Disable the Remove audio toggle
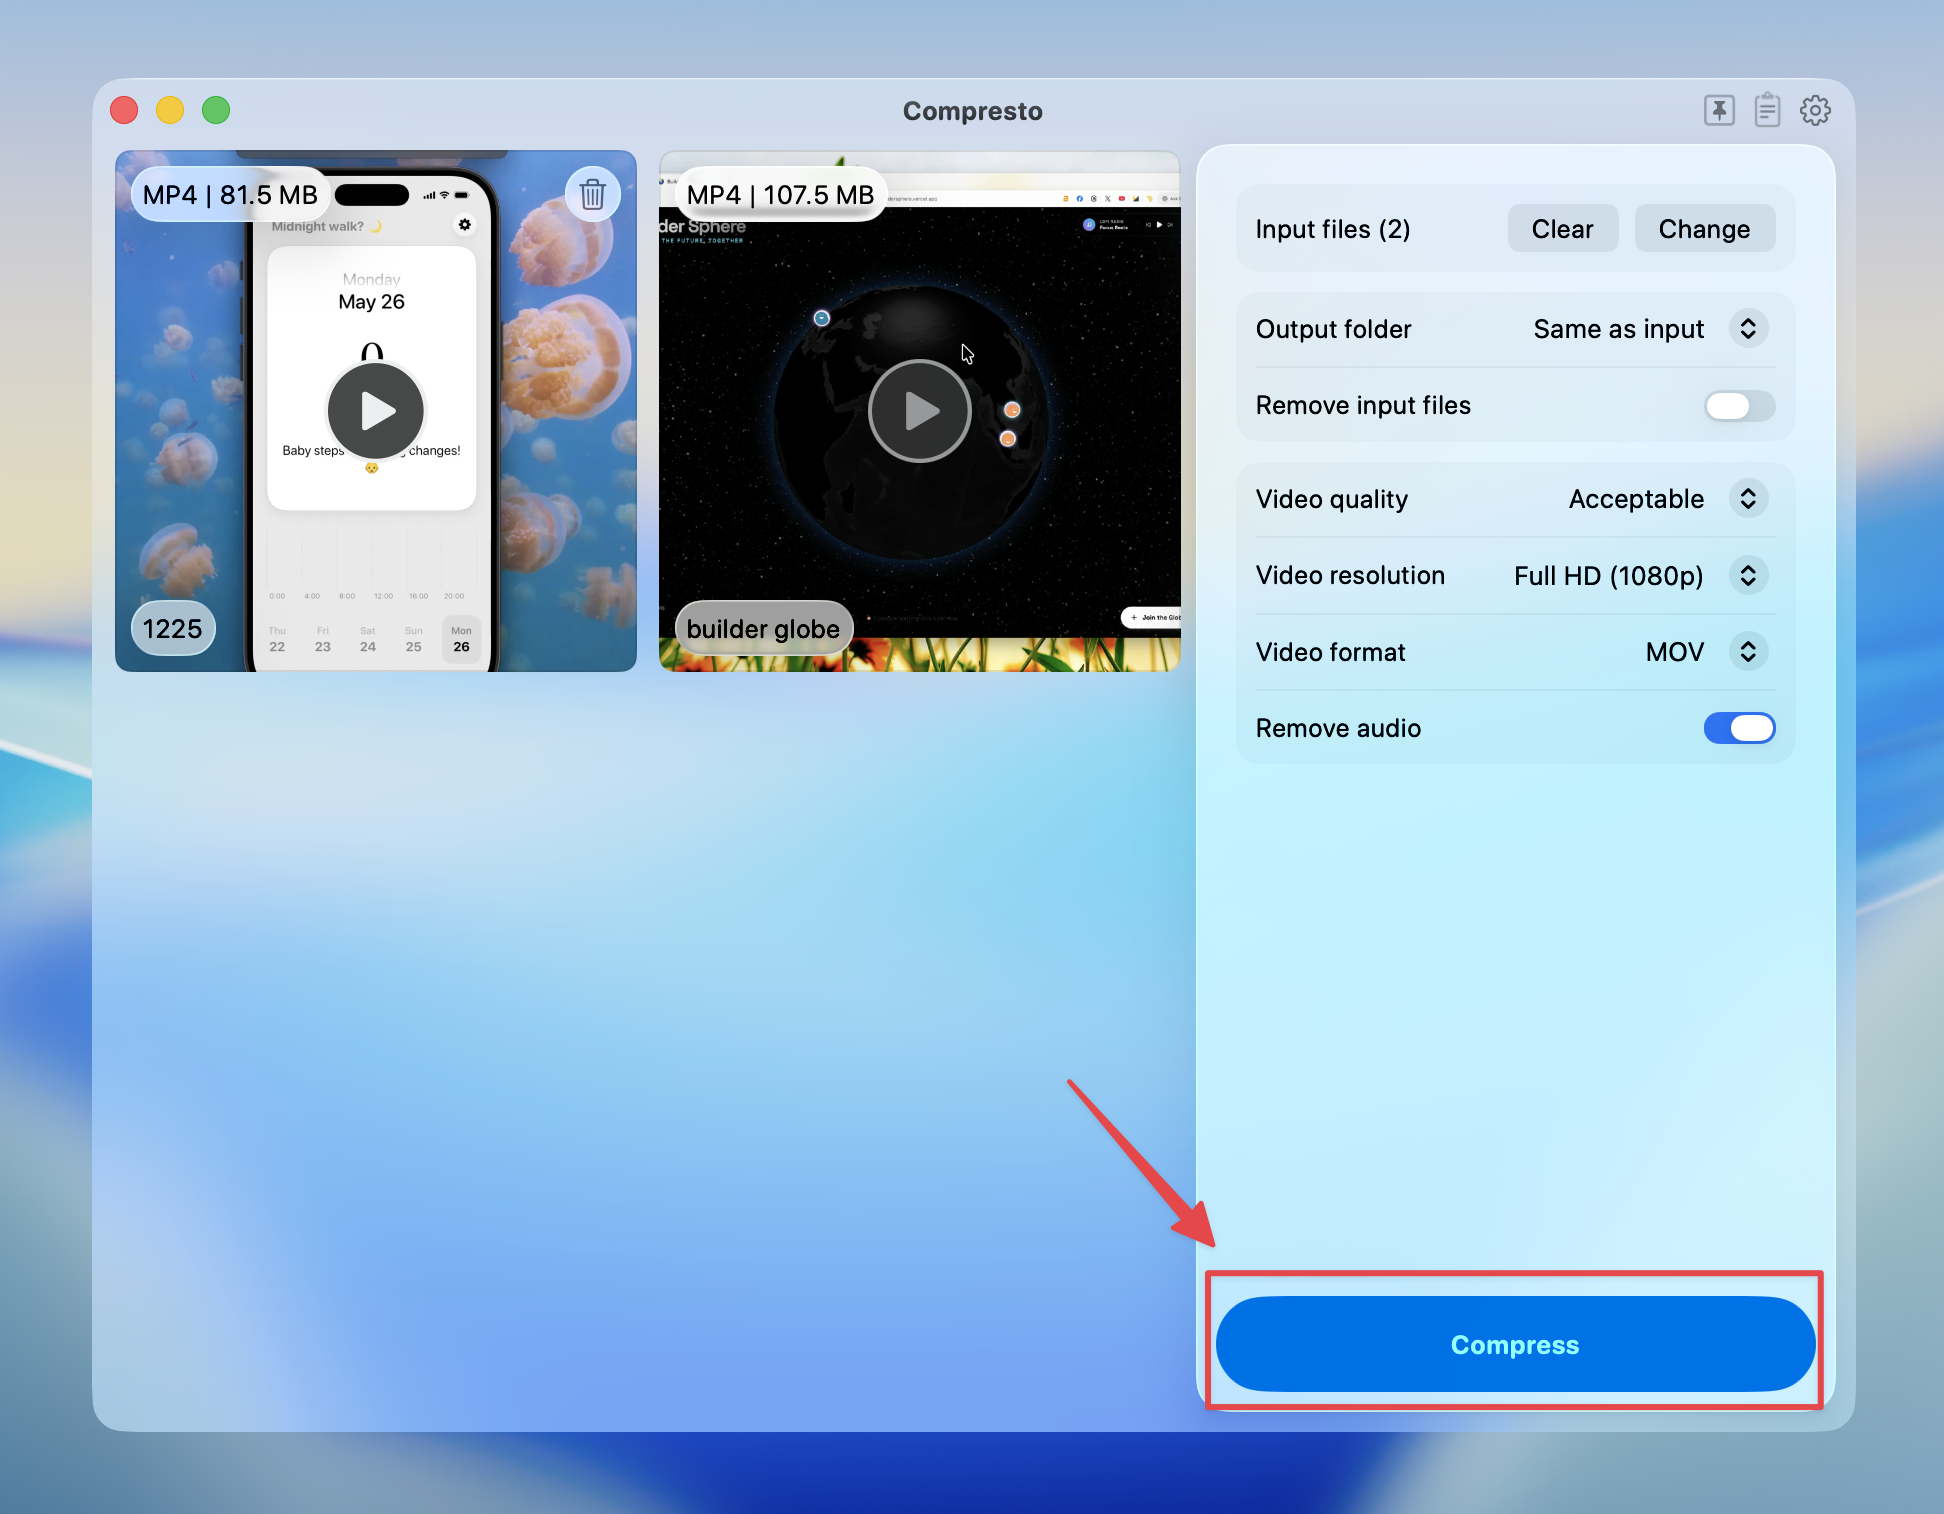The width and height of the screenshot is (1944, 1514). (x=1739, y=728)
